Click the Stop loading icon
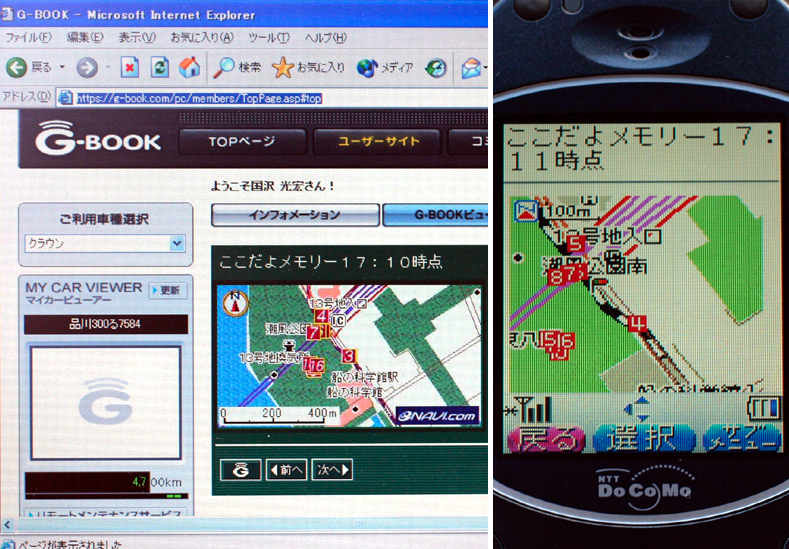This screenshot has height=549, width=789. [x=130, y=67]
